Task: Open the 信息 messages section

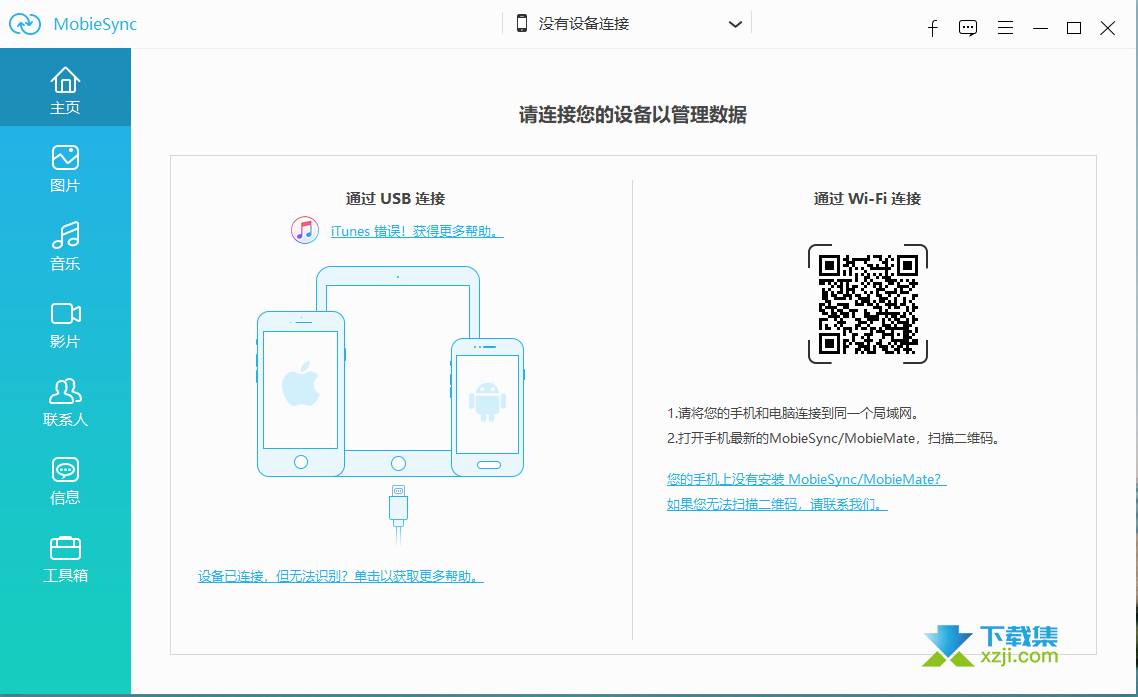Action: [65, 481]
